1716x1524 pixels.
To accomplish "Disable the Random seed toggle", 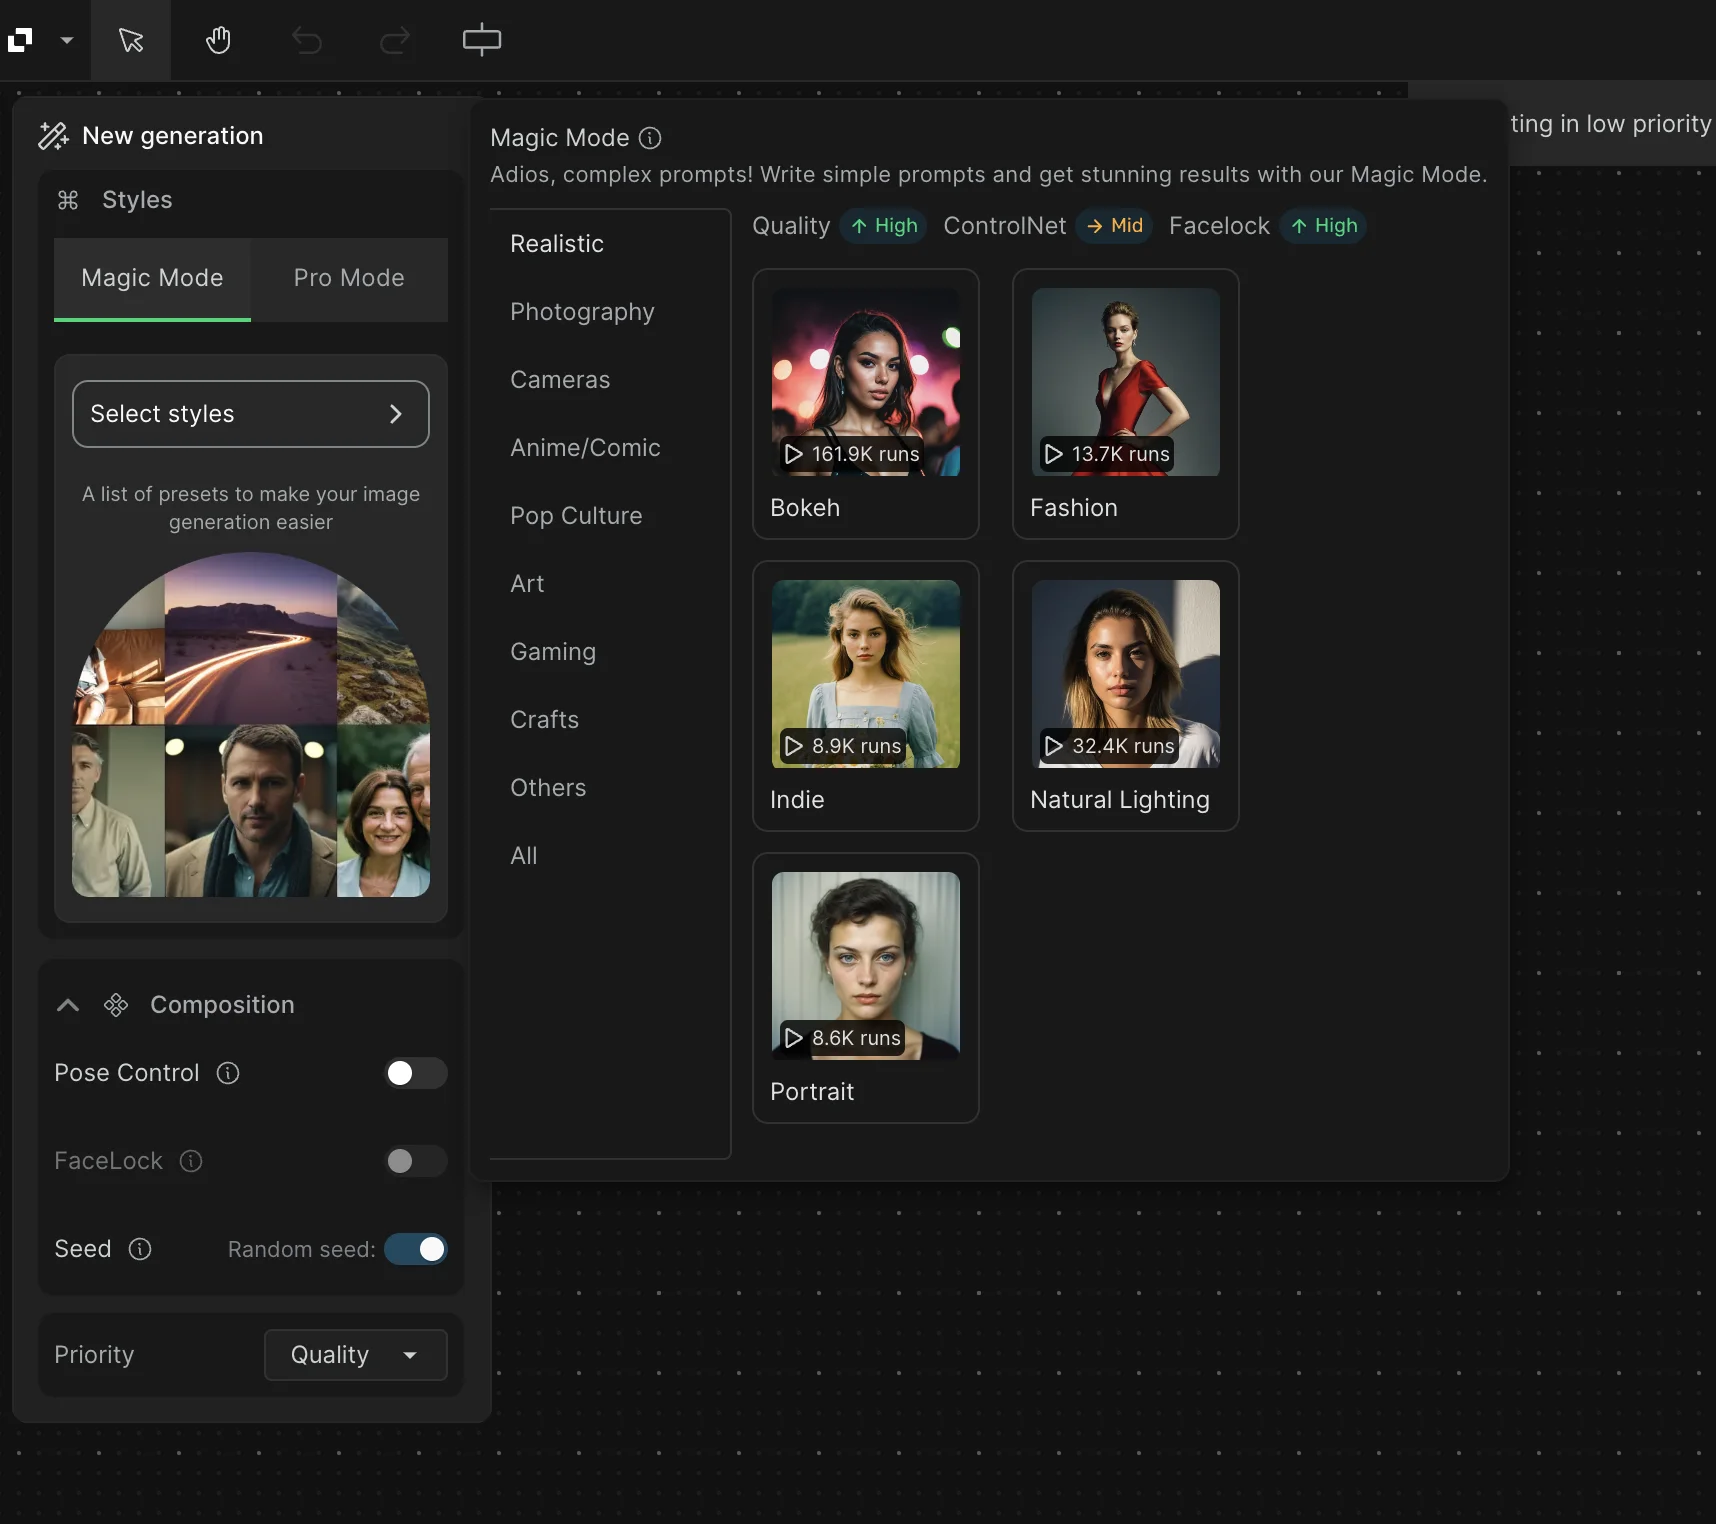I will [416, 1249].
